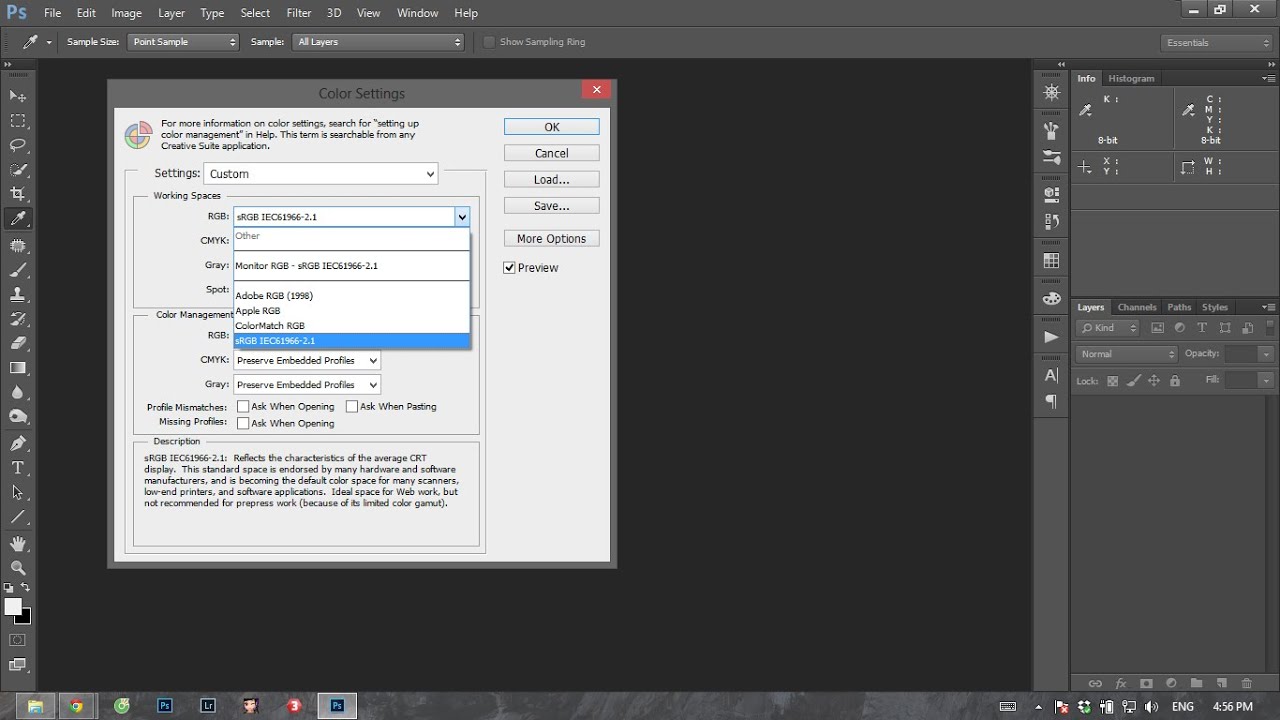This screenshot has height=720, width=1280.
Task: Open the CMYK policy dropdown
Action: coord(307,360)
